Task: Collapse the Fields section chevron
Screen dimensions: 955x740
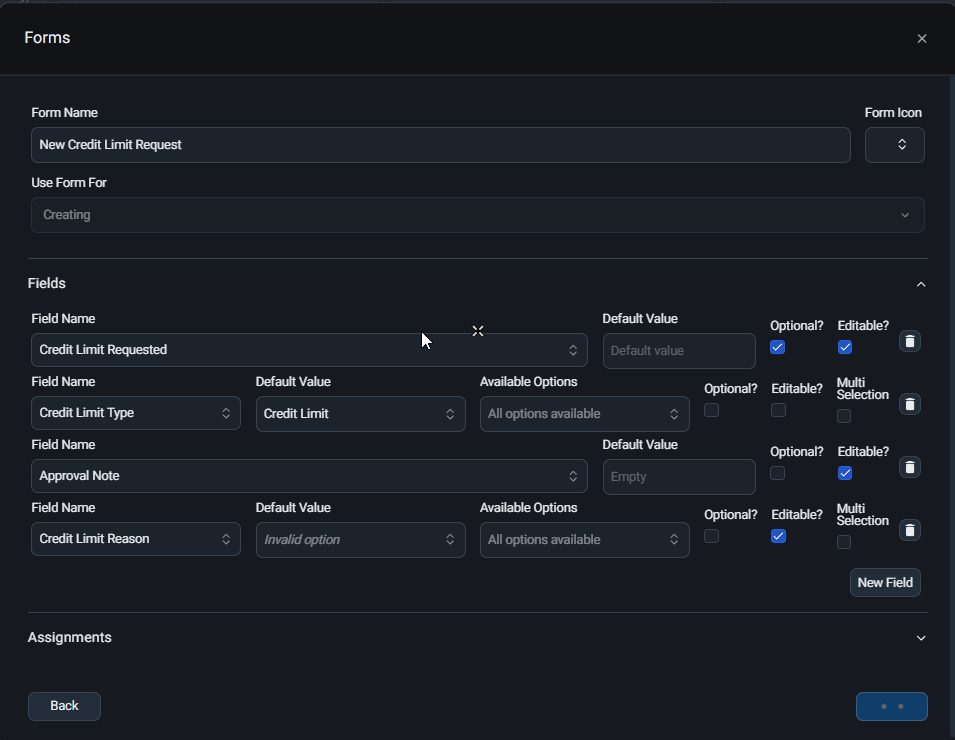Action: click(x=921, y=284)
